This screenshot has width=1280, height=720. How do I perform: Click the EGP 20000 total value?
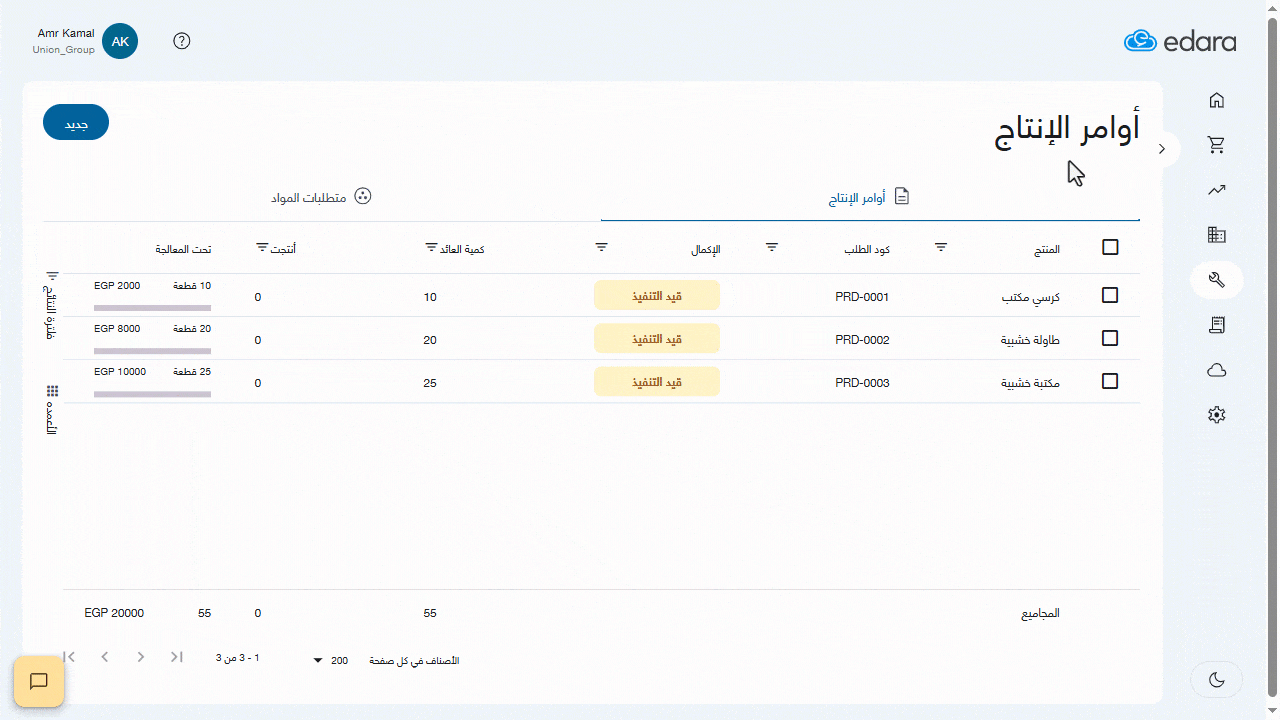point(114,613)
